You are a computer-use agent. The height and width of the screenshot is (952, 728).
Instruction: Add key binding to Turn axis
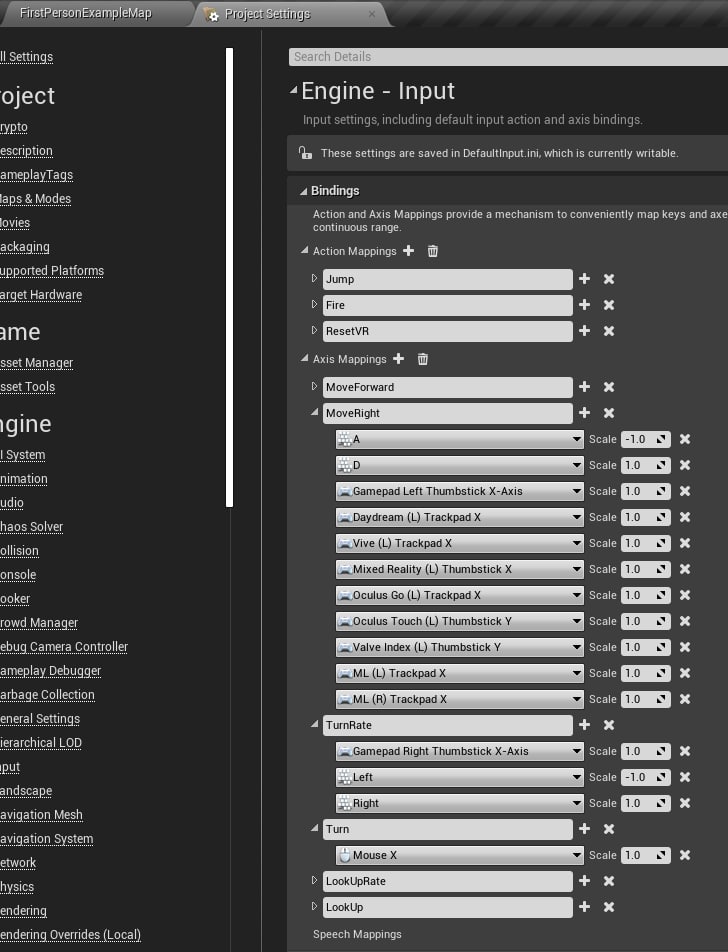[585, 829]
